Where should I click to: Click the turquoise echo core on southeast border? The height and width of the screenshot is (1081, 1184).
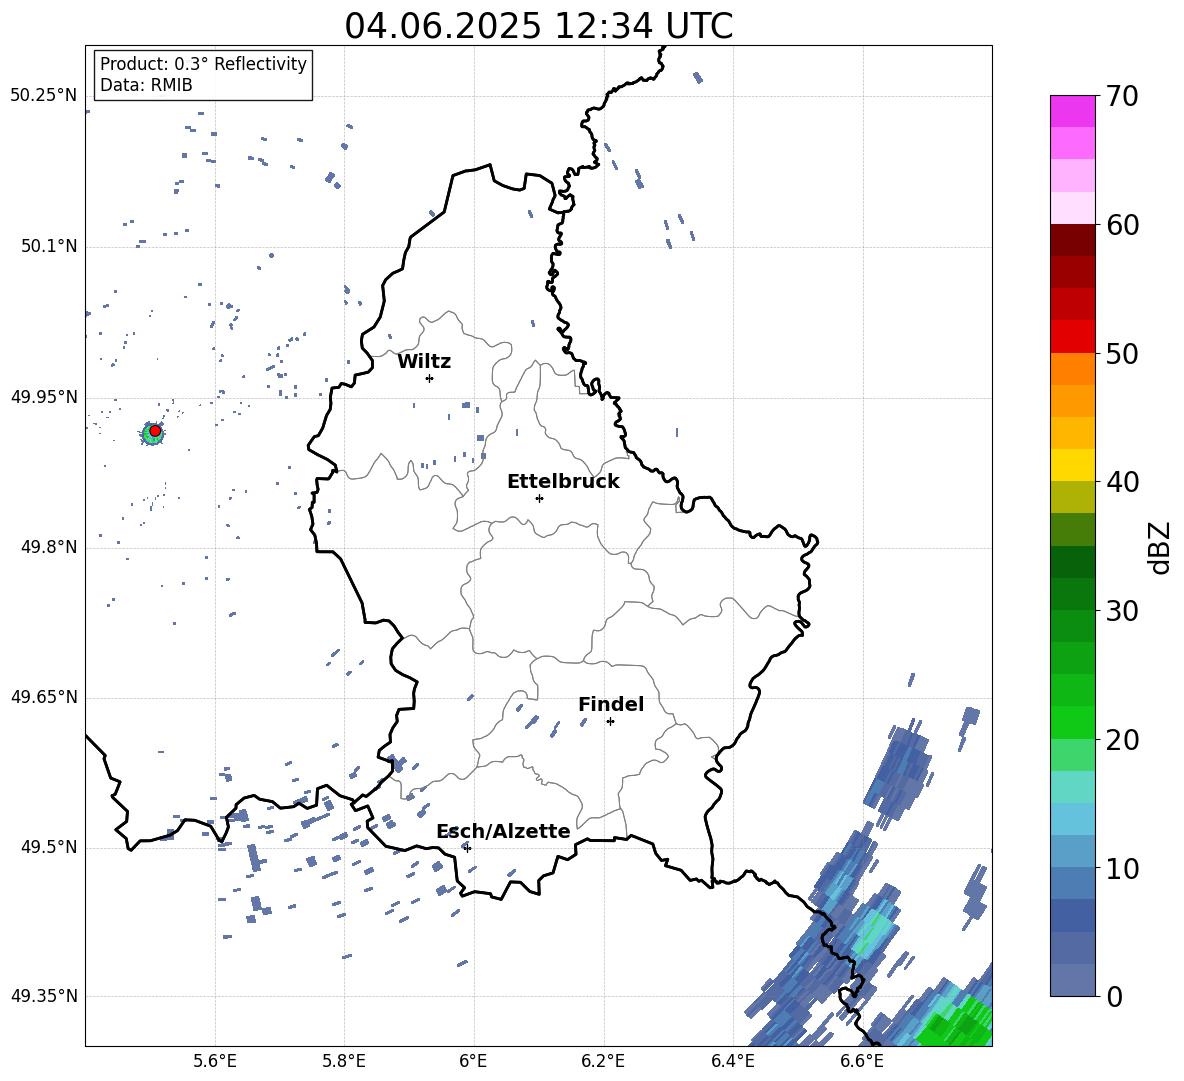[x=876, y=928]
